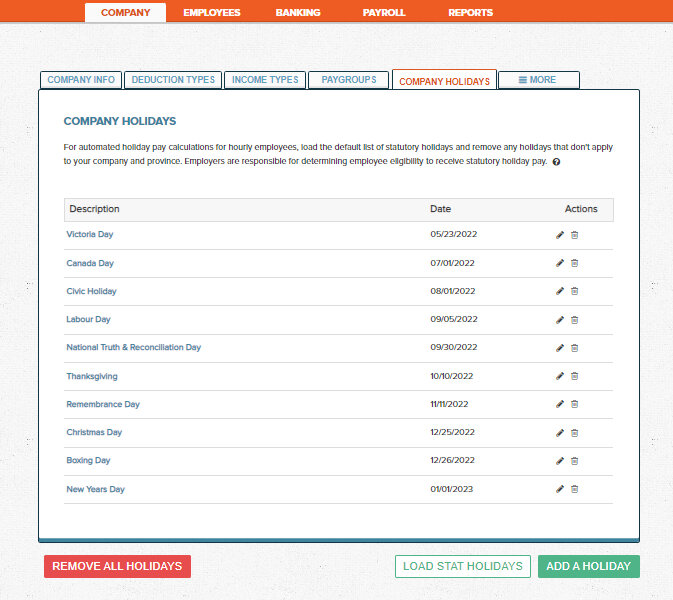
Task: Delete Christmas Day trash icon
Action: coord(574,433)
